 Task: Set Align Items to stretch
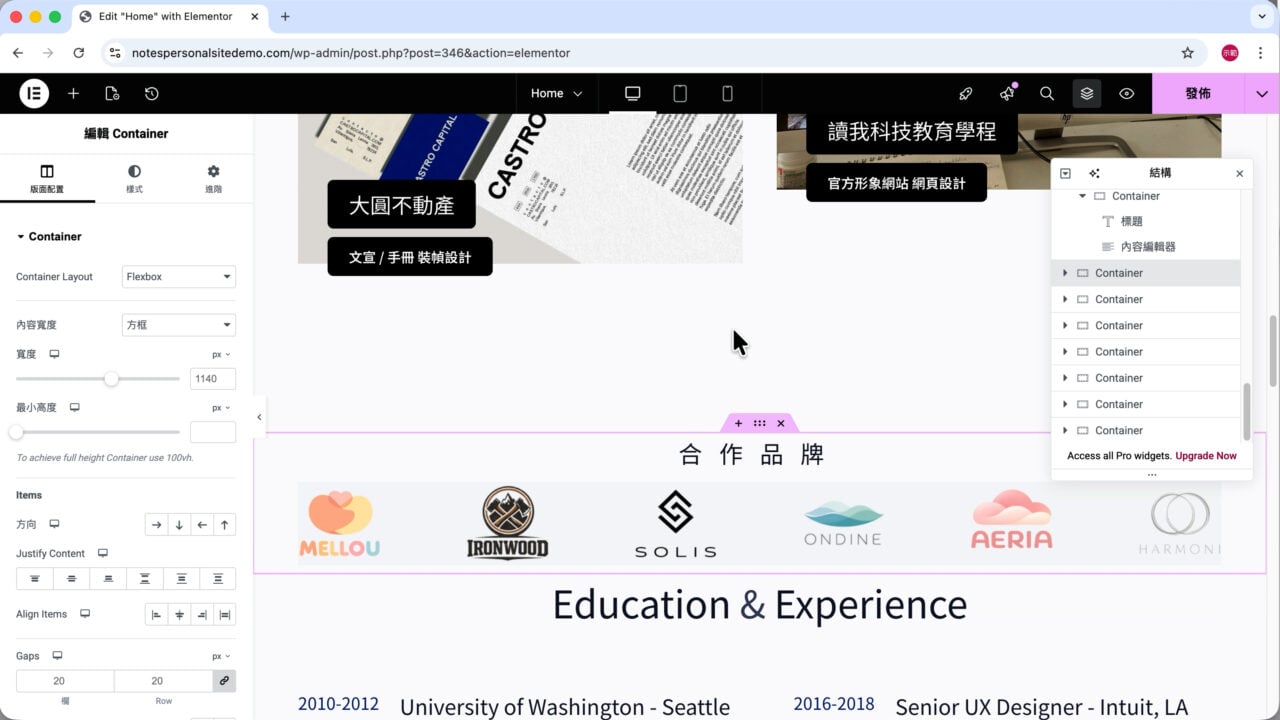(x=225, y=614)
